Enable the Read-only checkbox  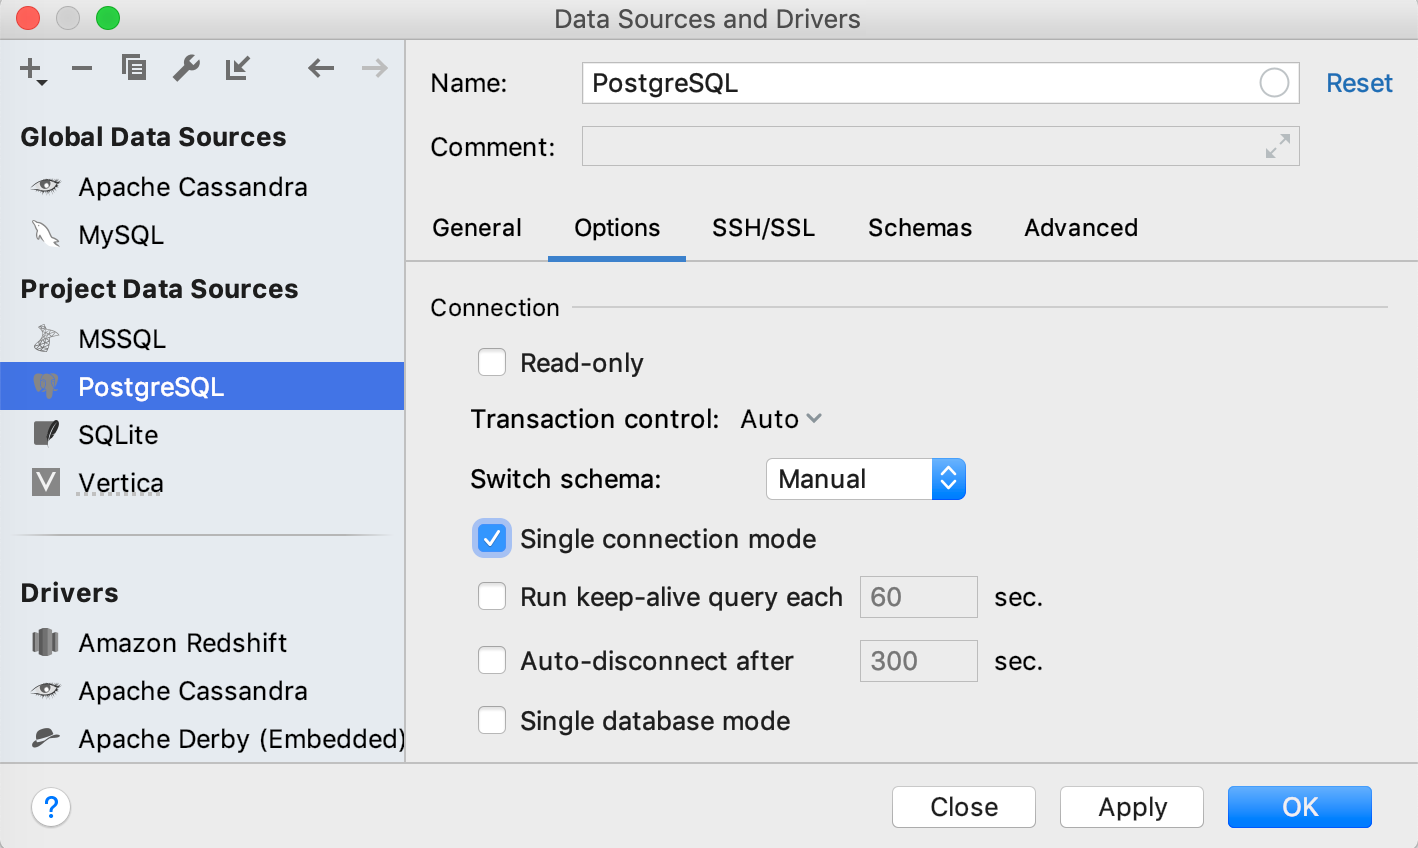click(x=492, y=362)
